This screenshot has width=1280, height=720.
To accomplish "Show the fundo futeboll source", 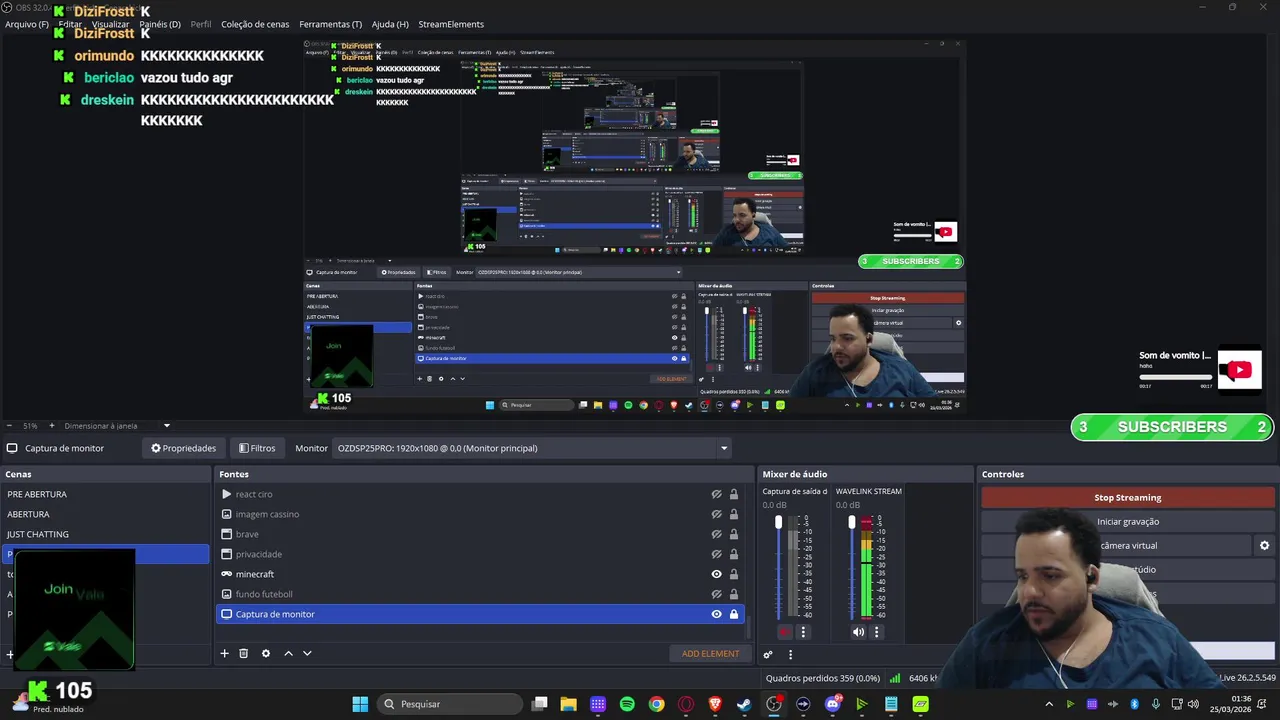I will [716, 594].
